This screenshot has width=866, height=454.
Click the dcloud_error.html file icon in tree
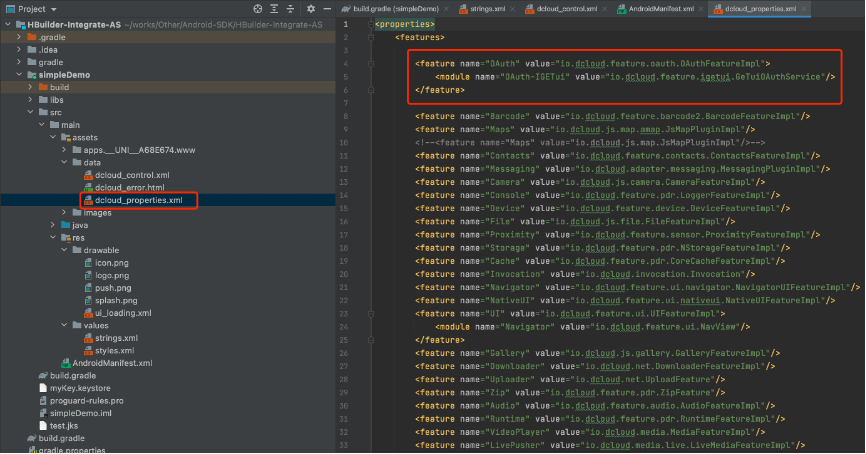click(x=88, y=188)
